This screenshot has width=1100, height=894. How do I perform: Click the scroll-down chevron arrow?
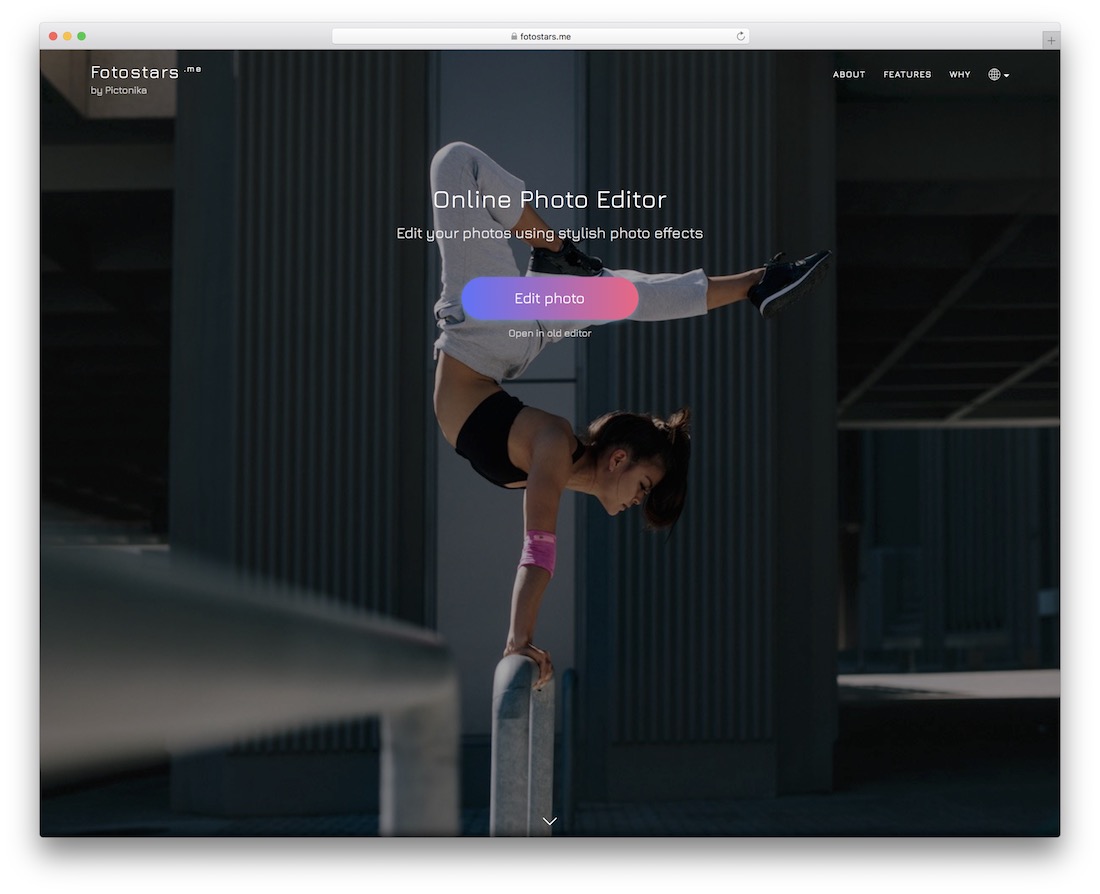coord(549,820)
